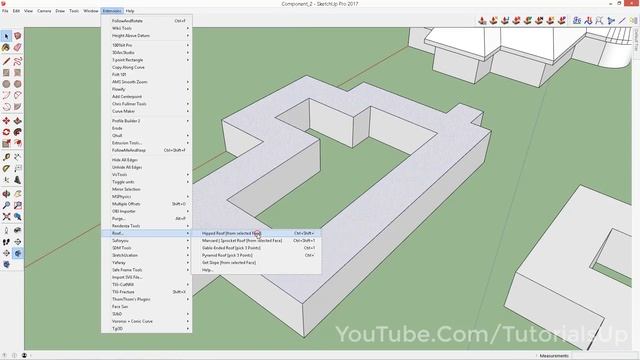Activate the 2 Point Arc tool
Viewport: 640px width, 360px height.
(18, 96)
